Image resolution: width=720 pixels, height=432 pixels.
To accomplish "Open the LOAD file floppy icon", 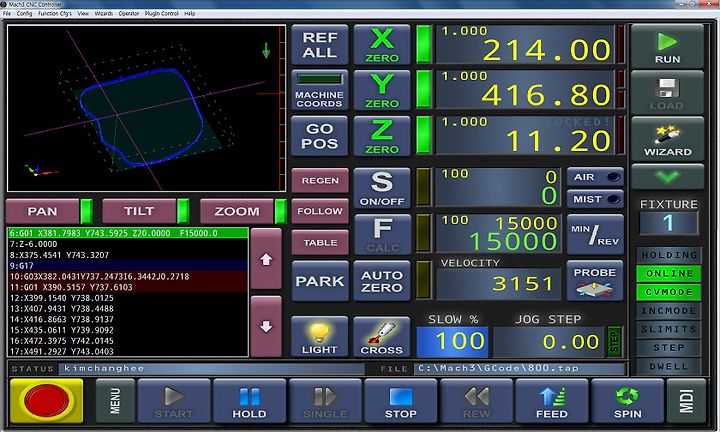I will pos(667,93).
